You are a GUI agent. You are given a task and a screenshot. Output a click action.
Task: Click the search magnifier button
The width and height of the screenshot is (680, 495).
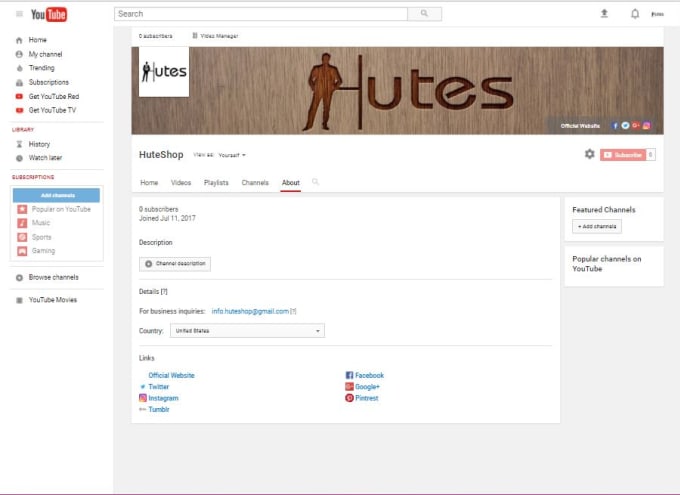click(x=424, y=14)
